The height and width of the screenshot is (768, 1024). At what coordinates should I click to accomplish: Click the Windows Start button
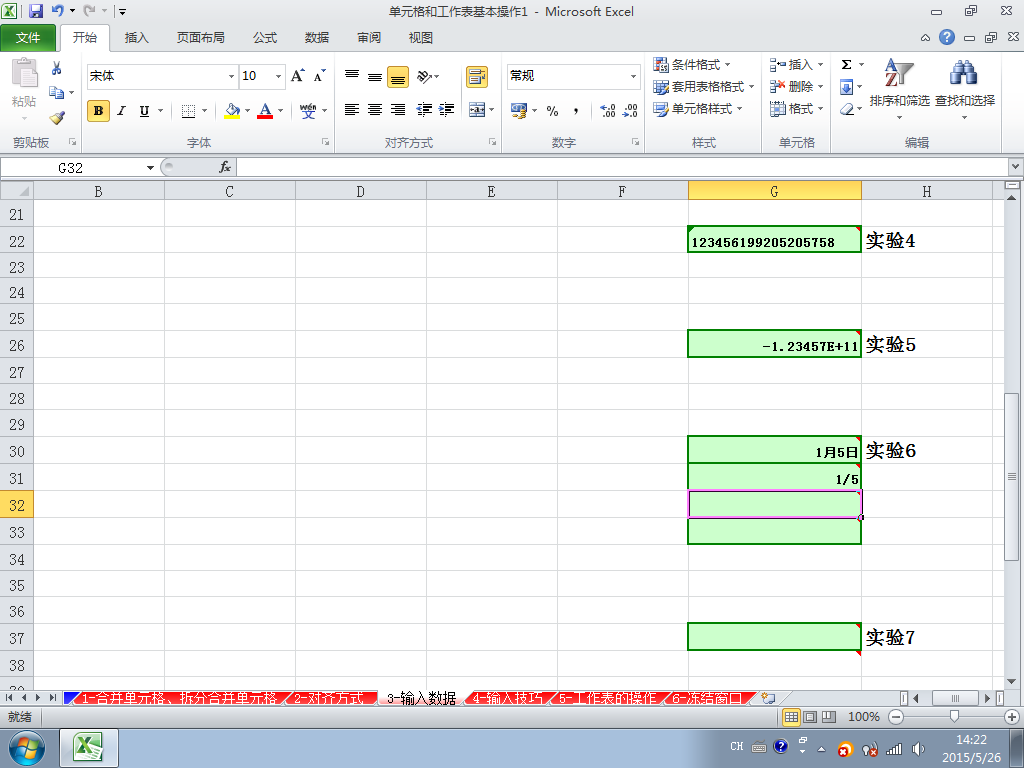point(27,748)
